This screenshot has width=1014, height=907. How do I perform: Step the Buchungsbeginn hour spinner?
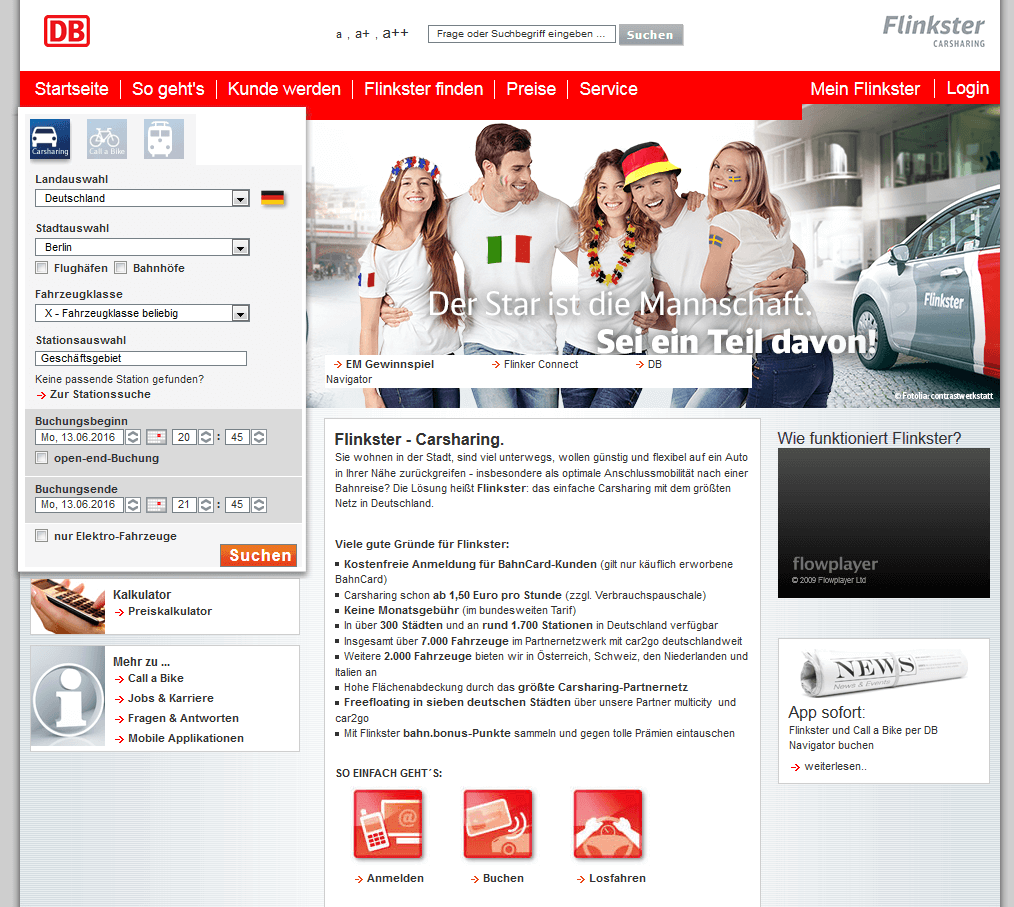pyautogui.click(x=206, y=438)
